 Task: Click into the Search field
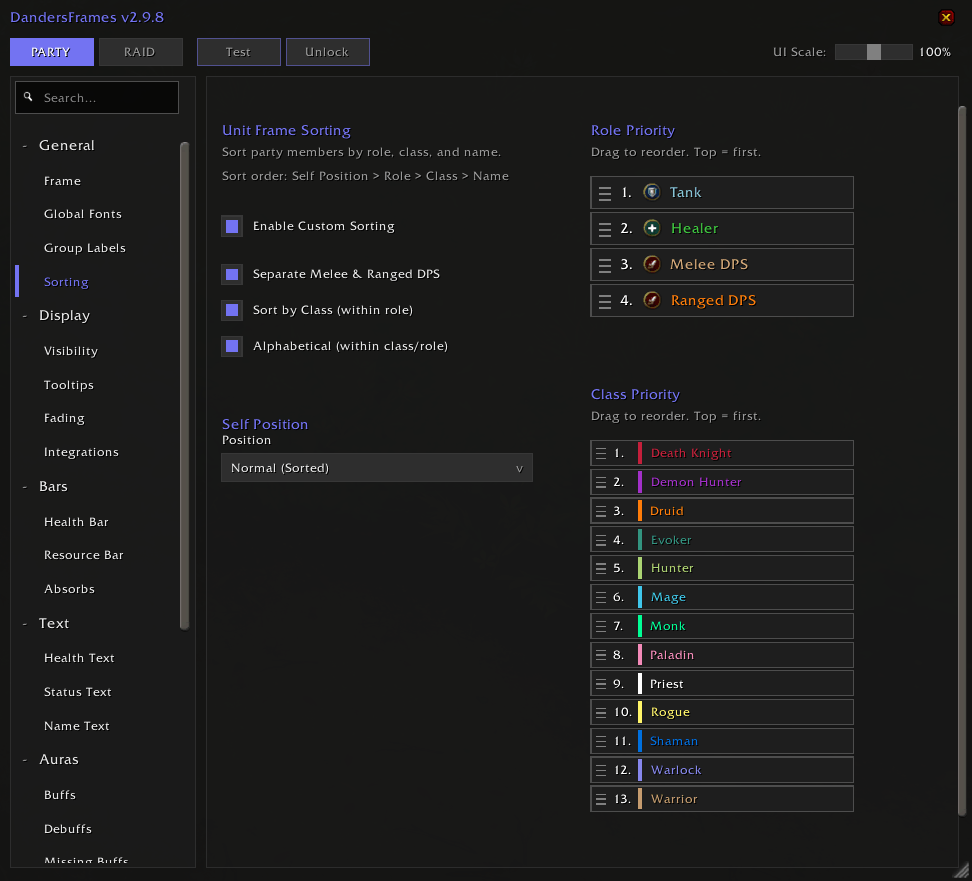(97, 97)
